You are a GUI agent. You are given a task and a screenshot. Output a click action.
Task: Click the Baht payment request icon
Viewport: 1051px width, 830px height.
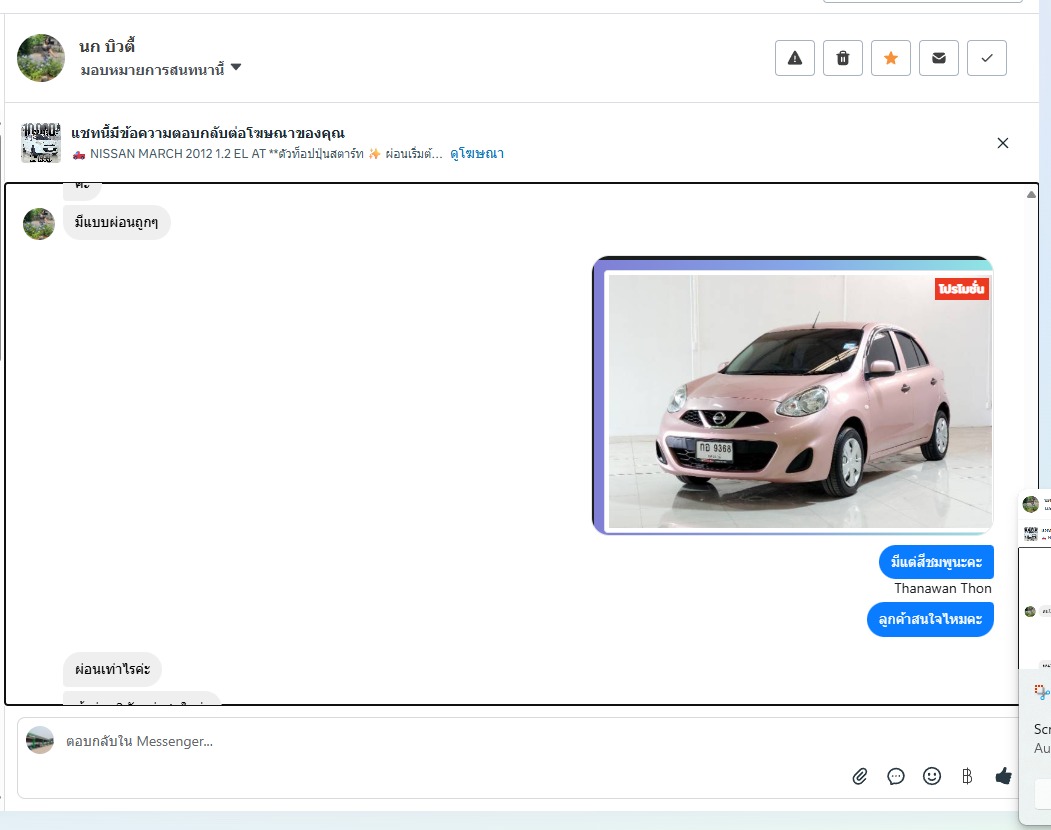(x=967, y=776)
